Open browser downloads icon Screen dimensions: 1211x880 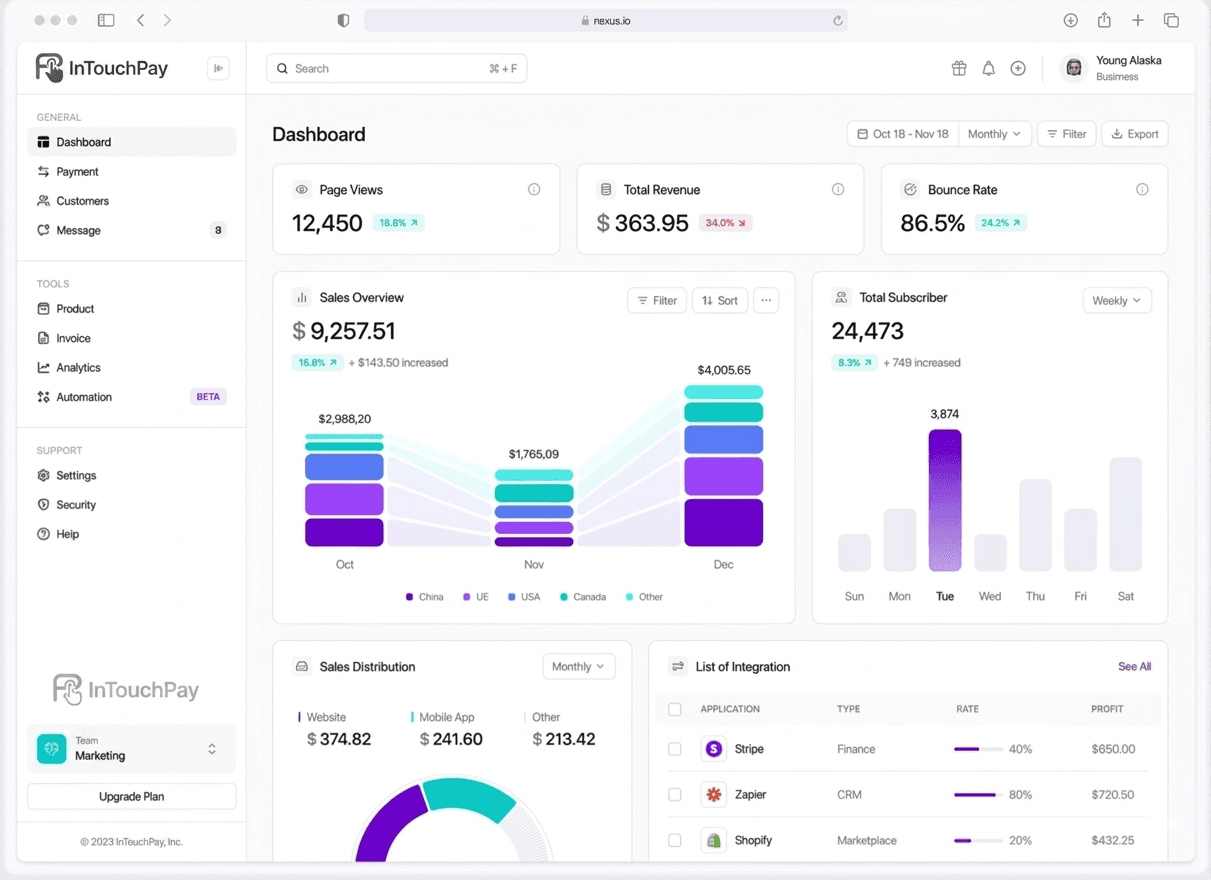1070,20
